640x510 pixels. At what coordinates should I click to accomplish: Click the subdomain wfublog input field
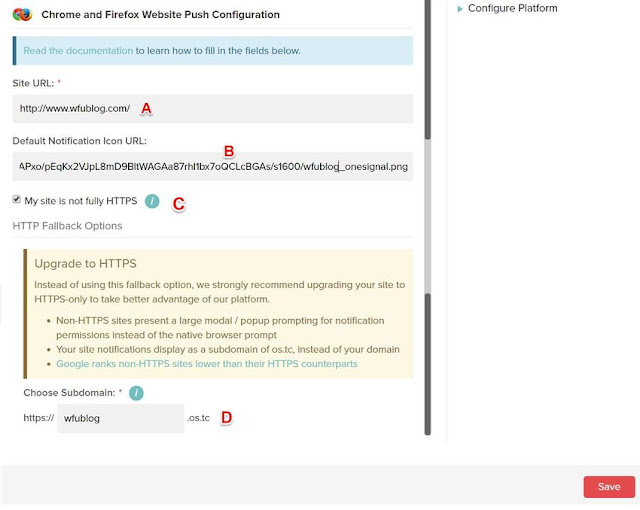pos(120,418)
